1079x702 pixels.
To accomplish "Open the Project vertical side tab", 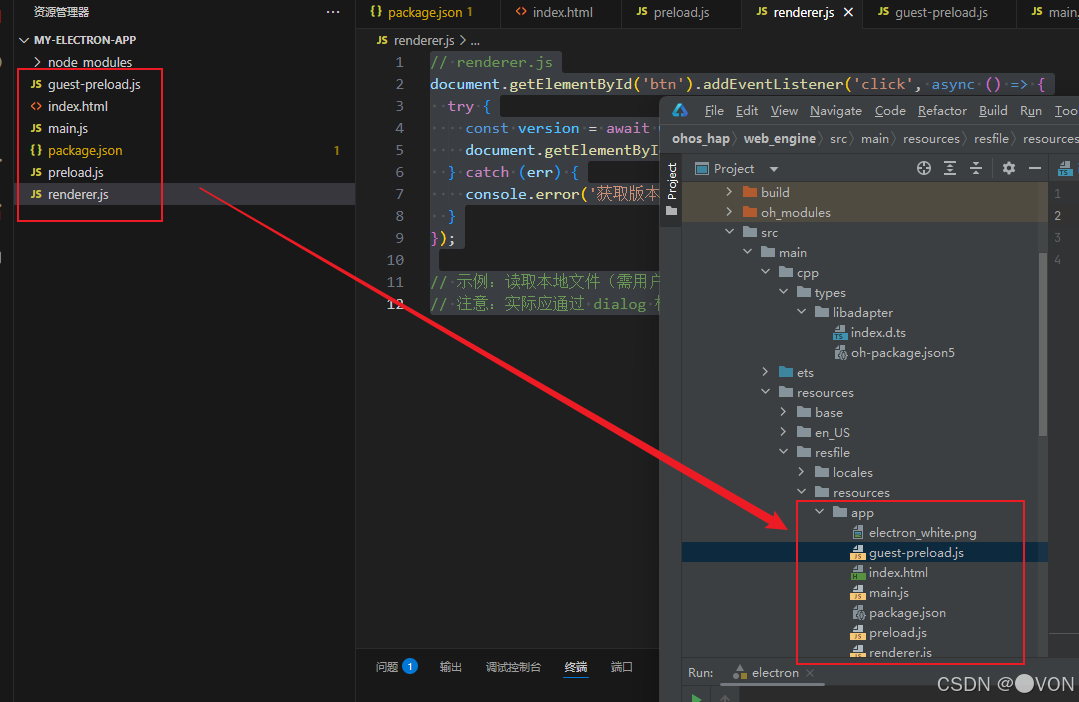I will point(672,189).
